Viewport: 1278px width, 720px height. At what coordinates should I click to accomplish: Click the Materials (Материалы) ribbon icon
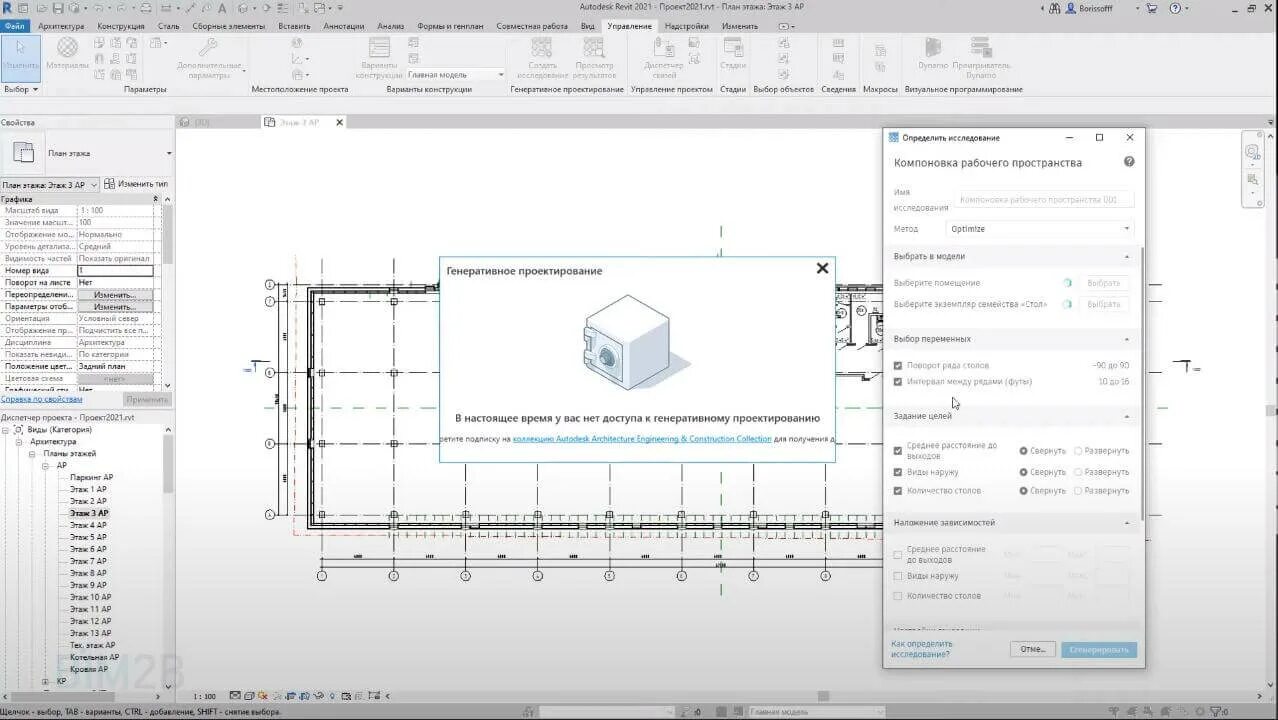coord(67,48)
